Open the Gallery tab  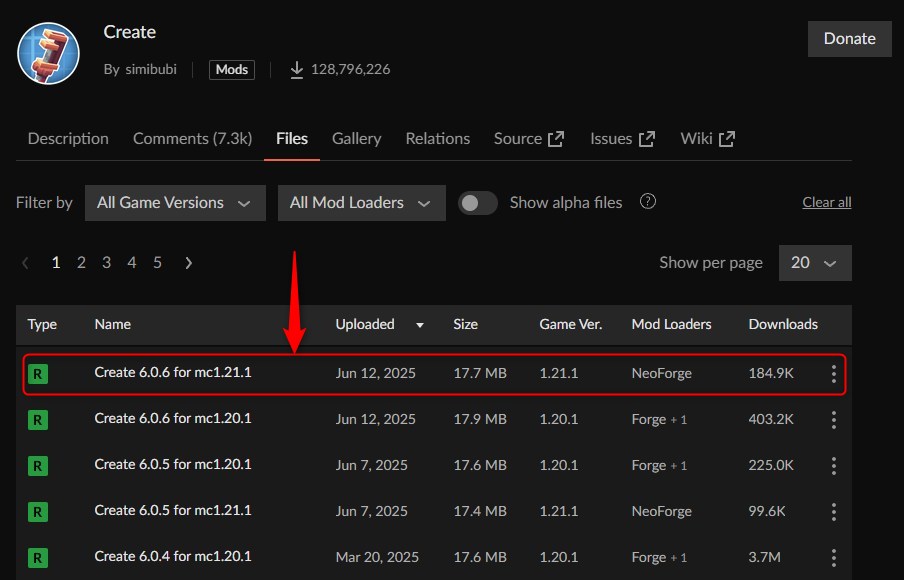[x=356, y=139]
